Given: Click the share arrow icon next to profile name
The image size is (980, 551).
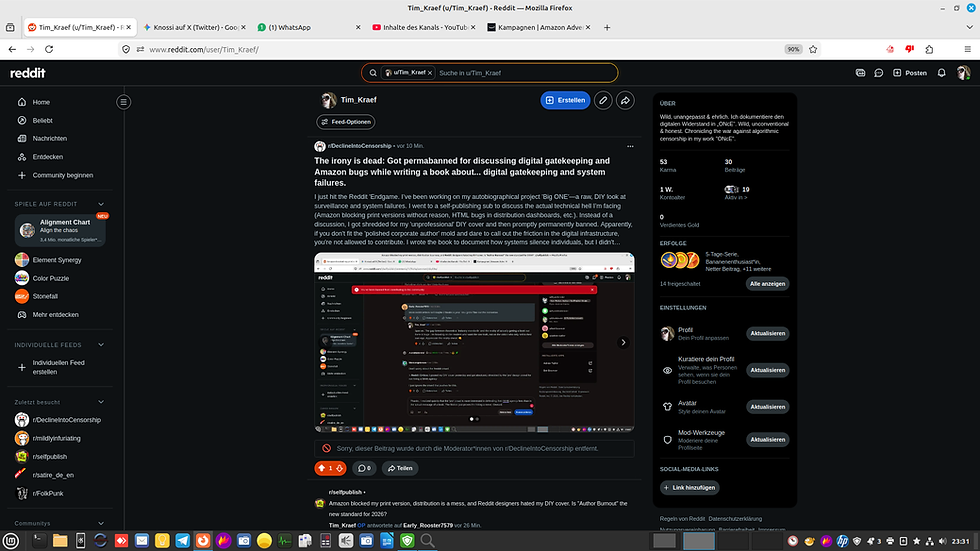Looking at the screenshot, I should tap(625, 101).
